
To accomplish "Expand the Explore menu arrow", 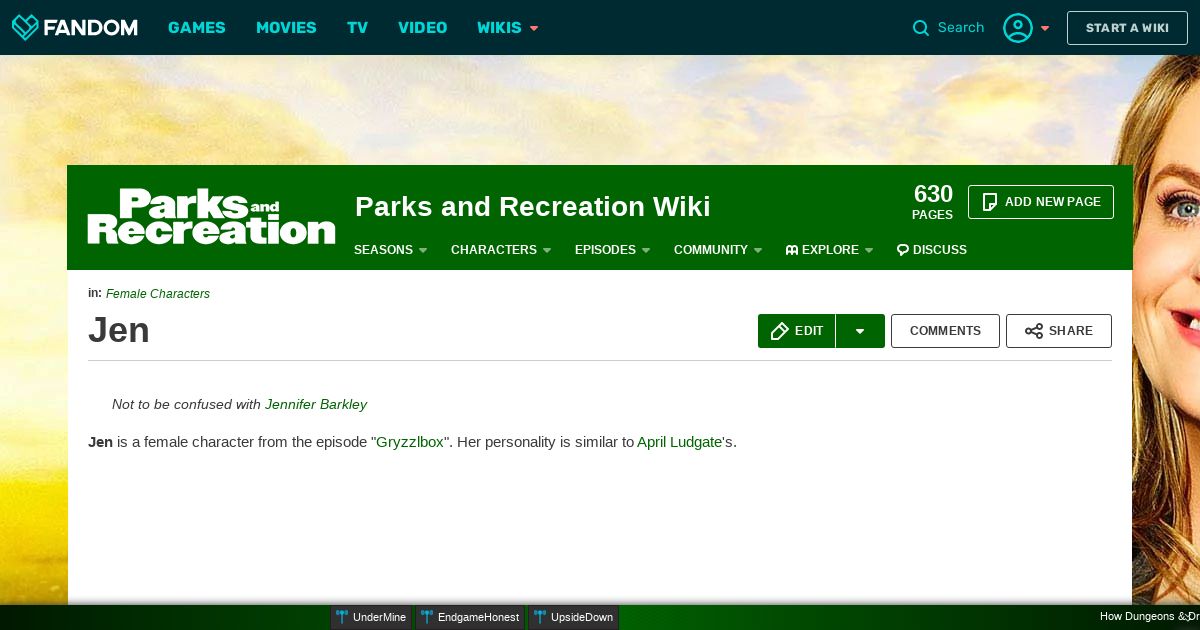I will click(869, 250).
